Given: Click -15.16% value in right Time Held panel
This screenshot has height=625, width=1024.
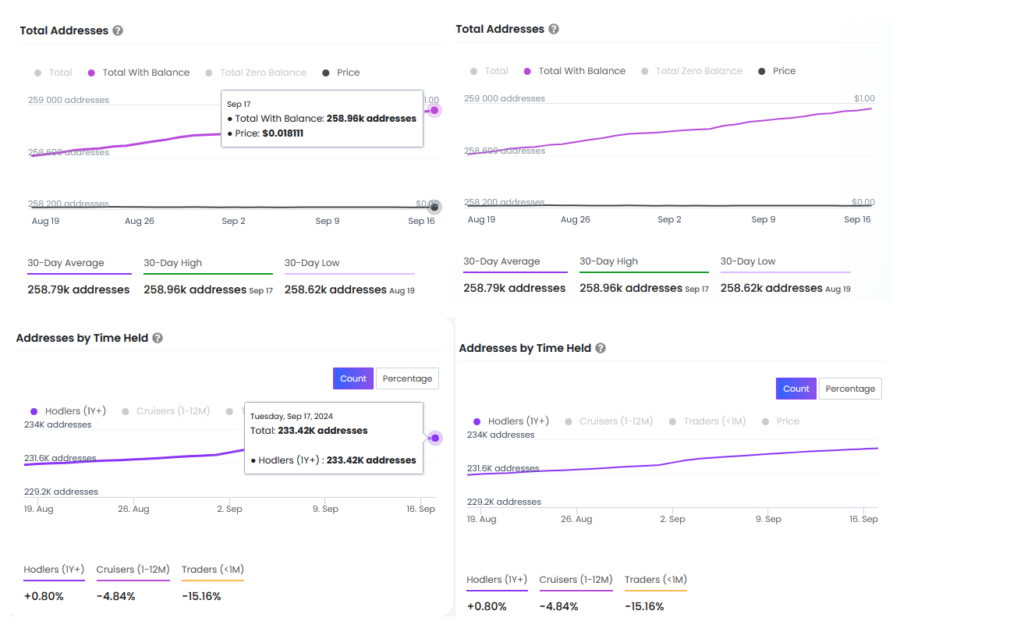Looking at the screenshot, I should pos(644,607).
